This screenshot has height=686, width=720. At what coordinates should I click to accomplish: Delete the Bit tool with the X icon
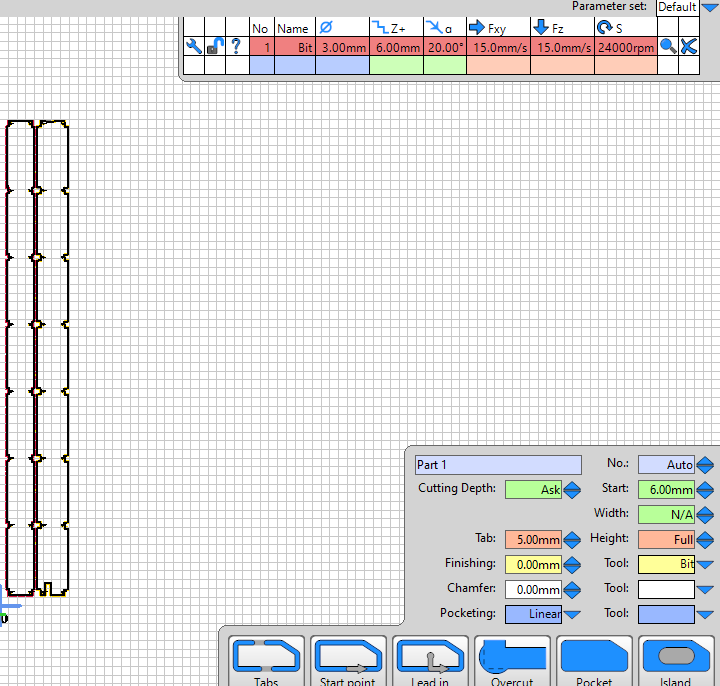[x=689, y=46]
